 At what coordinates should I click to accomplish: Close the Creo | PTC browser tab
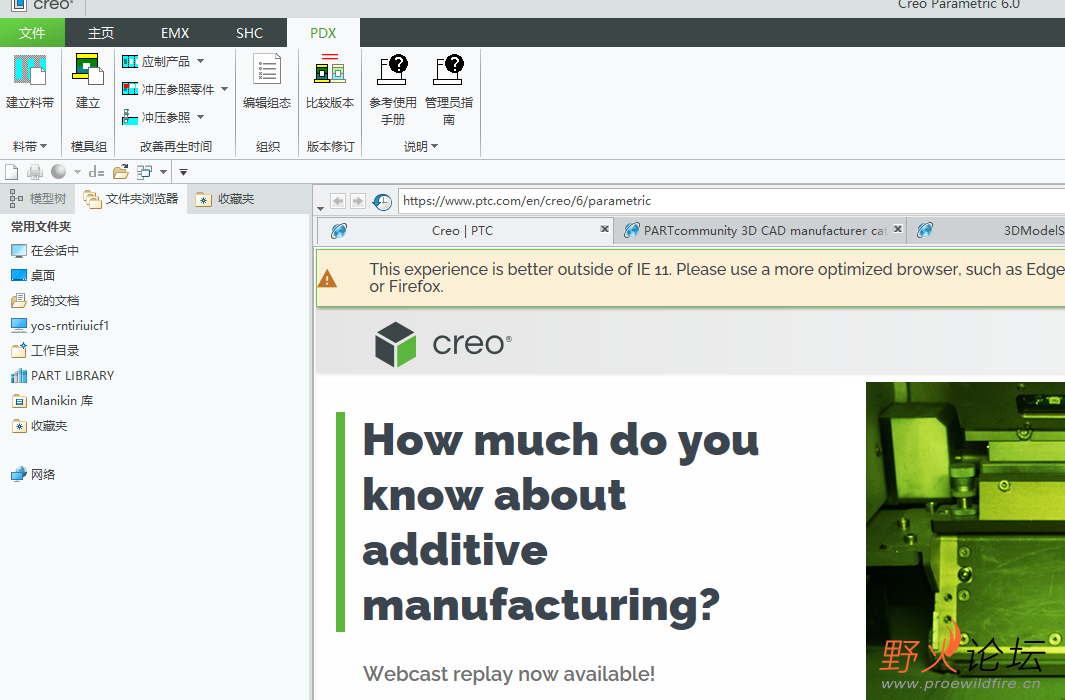point(604,229)
